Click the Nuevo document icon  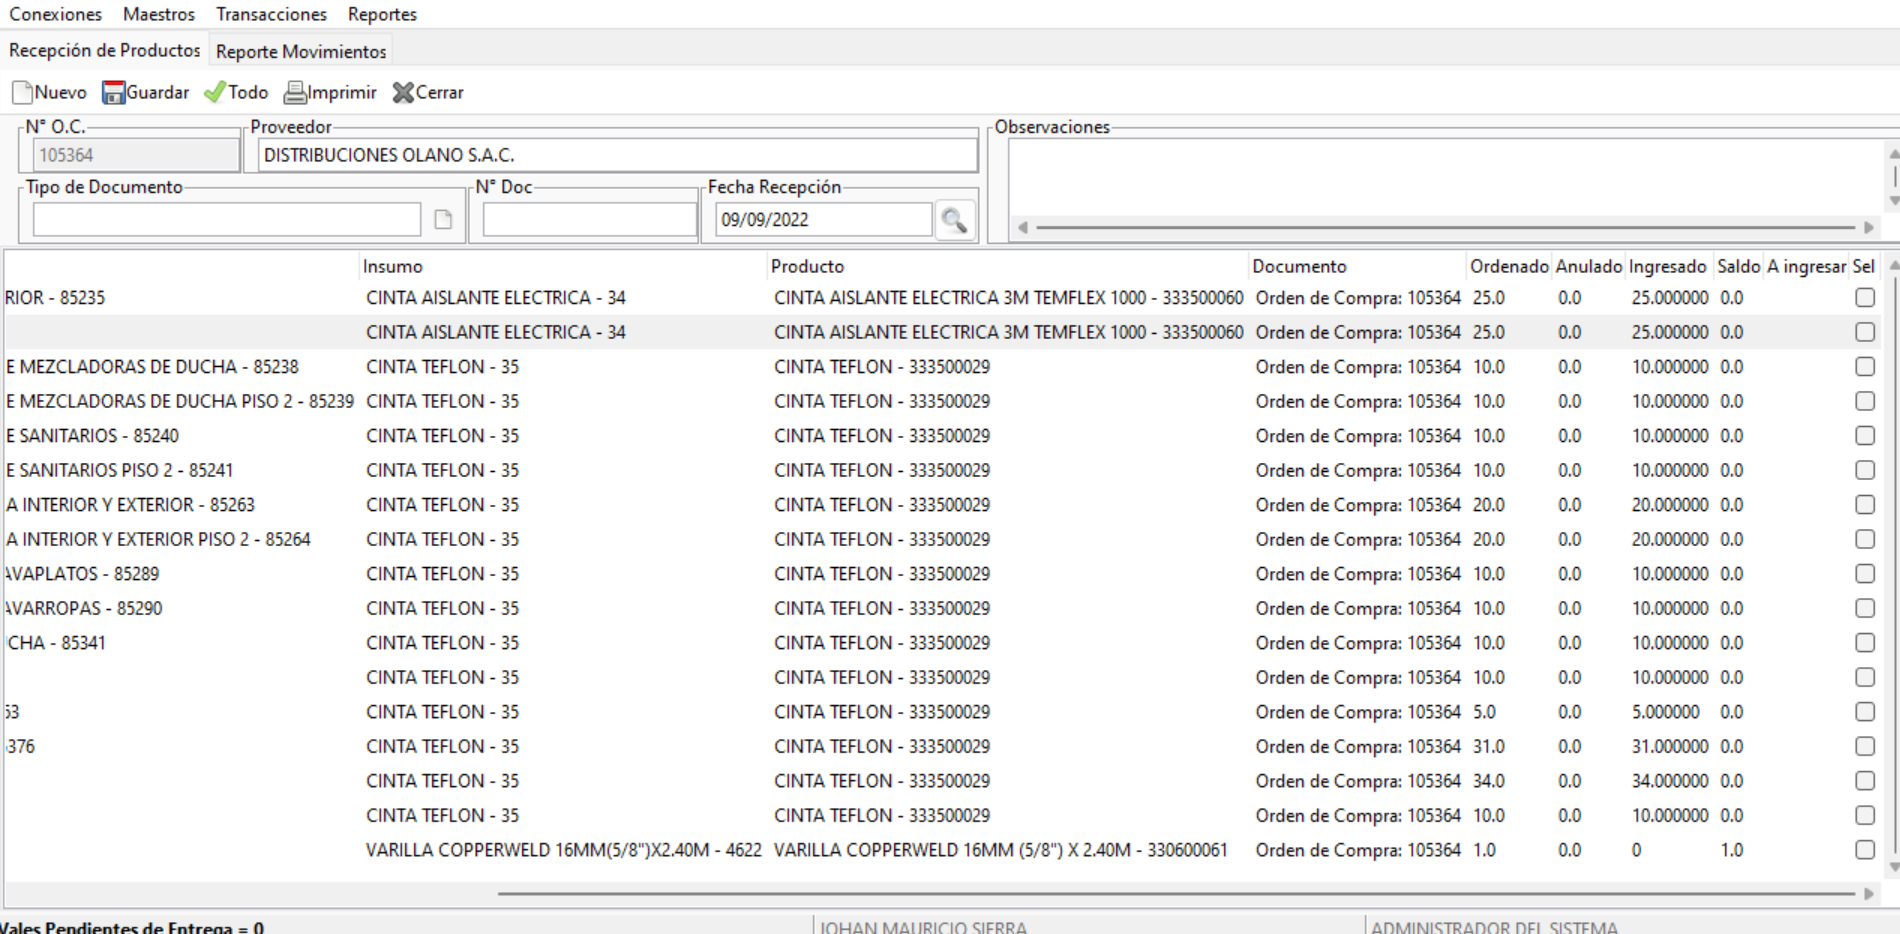[x=22, y=92]
